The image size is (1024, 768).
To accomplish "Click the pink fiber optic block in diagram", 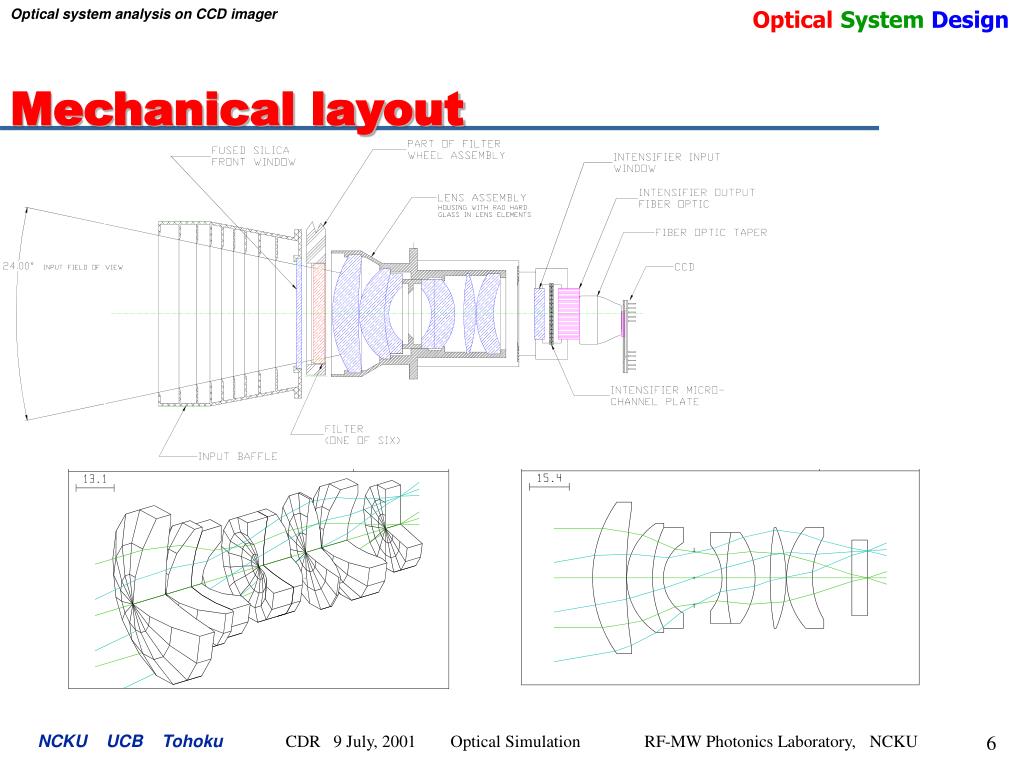I will pyautogui.click(x=568, y=315).
